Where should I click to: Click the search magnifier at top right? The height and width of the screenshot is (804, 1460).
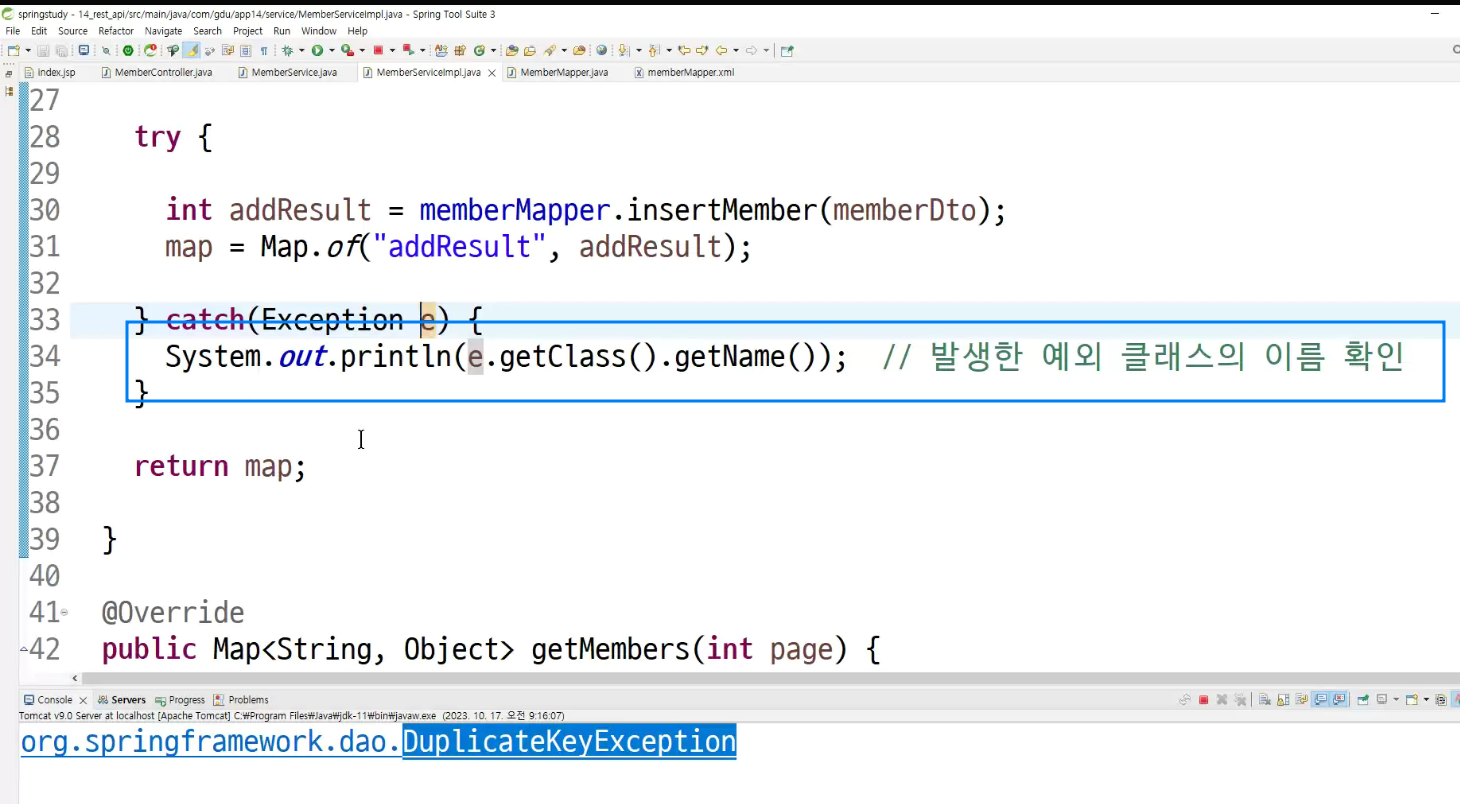click(x=1456, y=50)
